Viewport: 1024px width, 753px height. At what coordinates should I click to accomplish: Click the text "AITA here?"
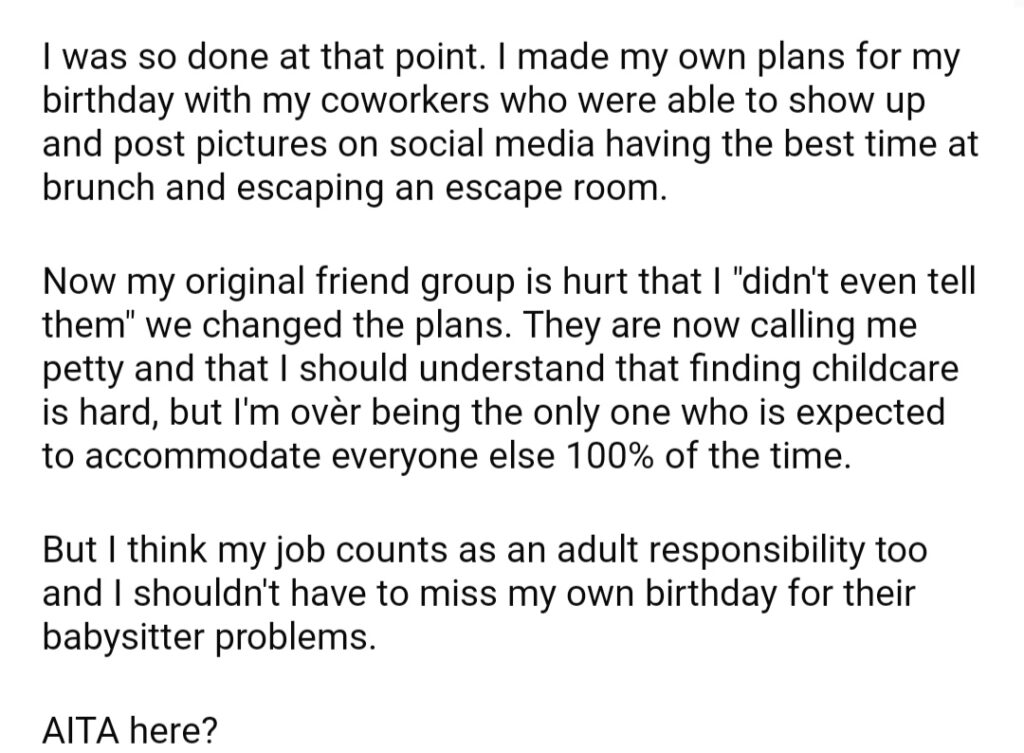129,730
